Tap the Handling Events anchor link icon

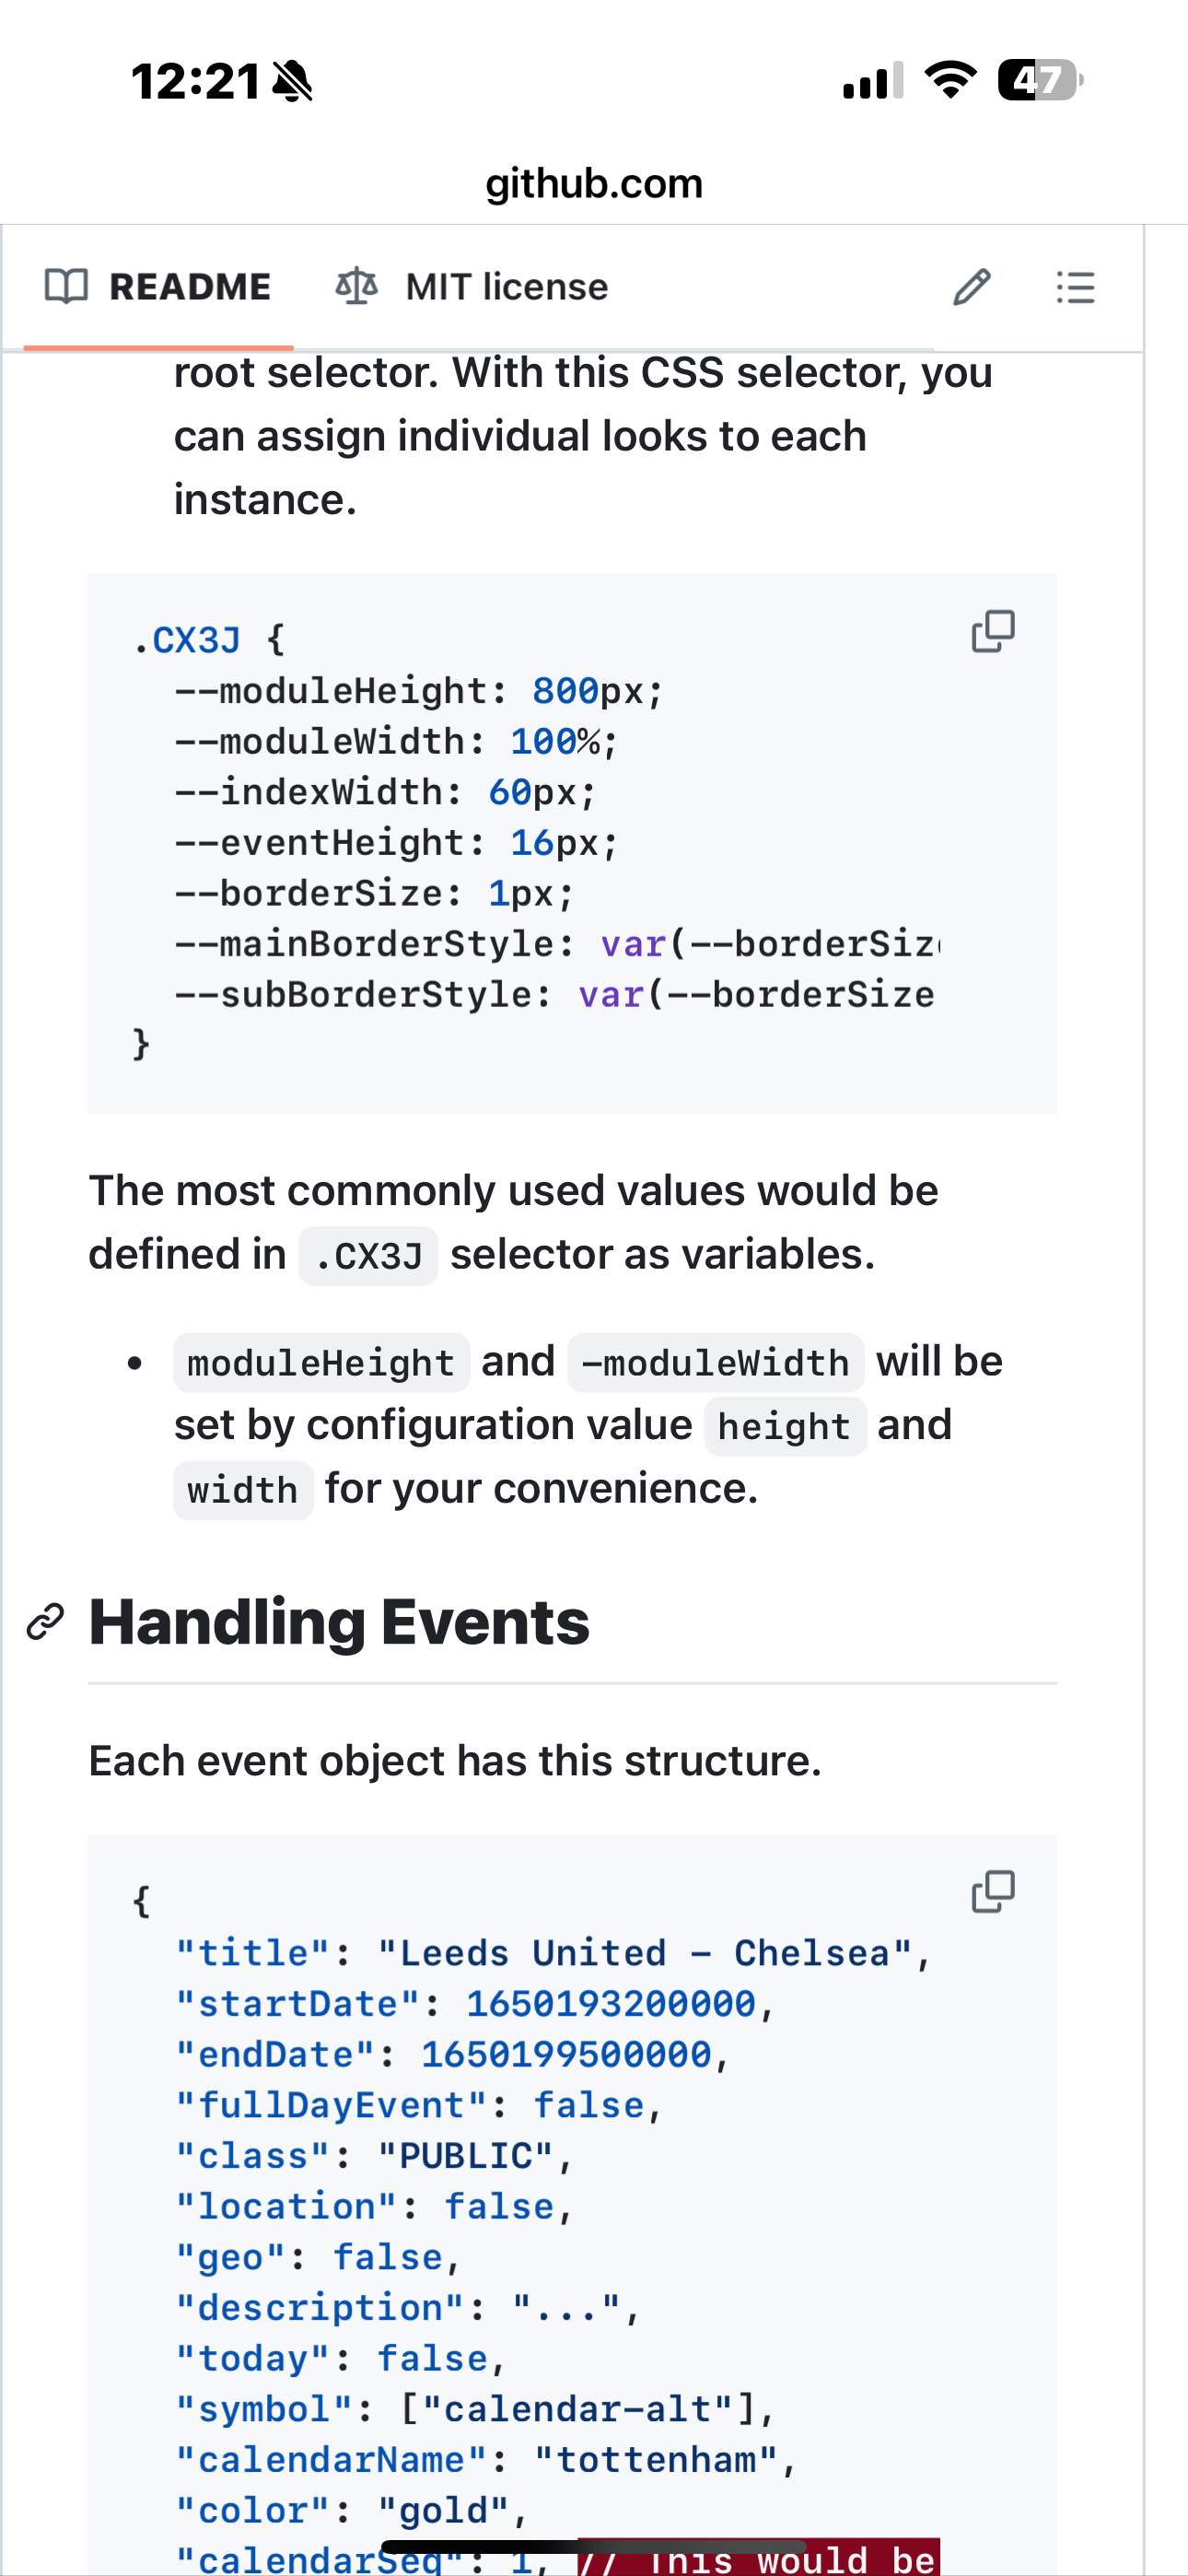point(46,1622)
